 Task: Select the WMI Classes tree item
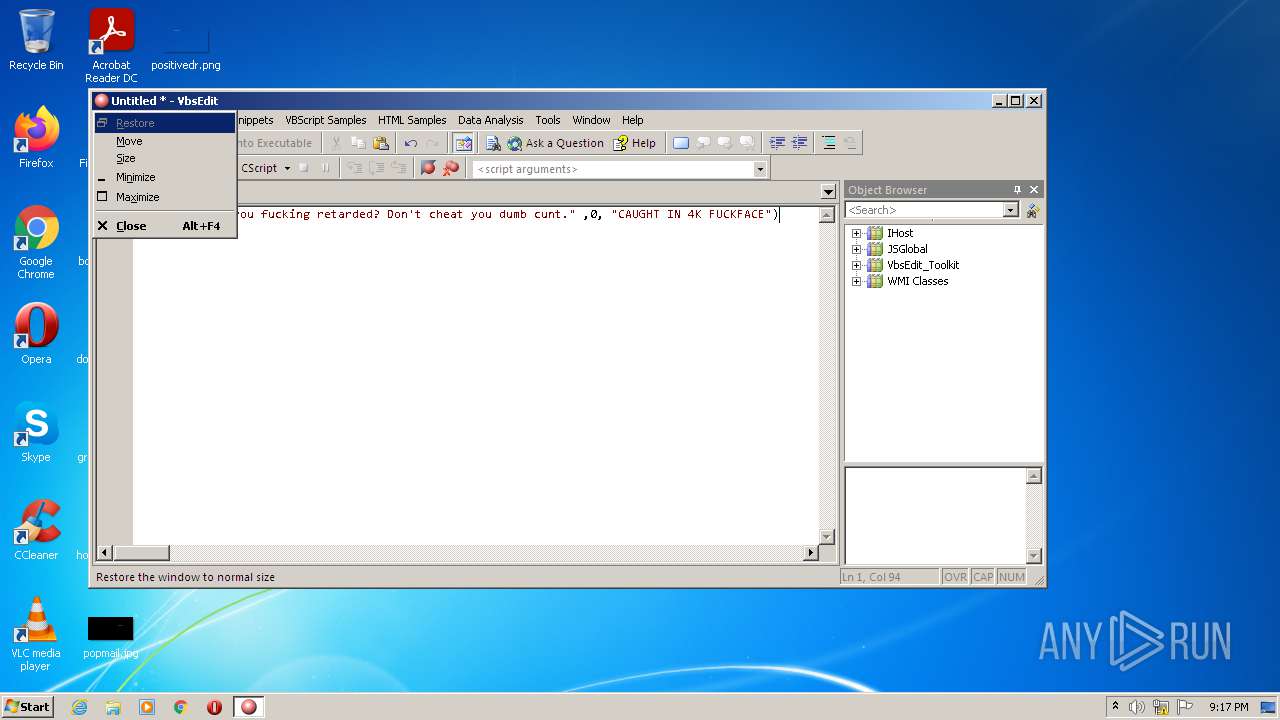pos(918,281)
